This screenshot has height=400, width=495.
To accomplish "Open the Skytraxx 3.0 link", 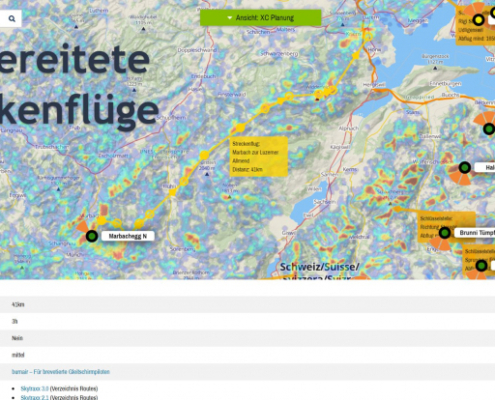I will click(x=35, y=388).
